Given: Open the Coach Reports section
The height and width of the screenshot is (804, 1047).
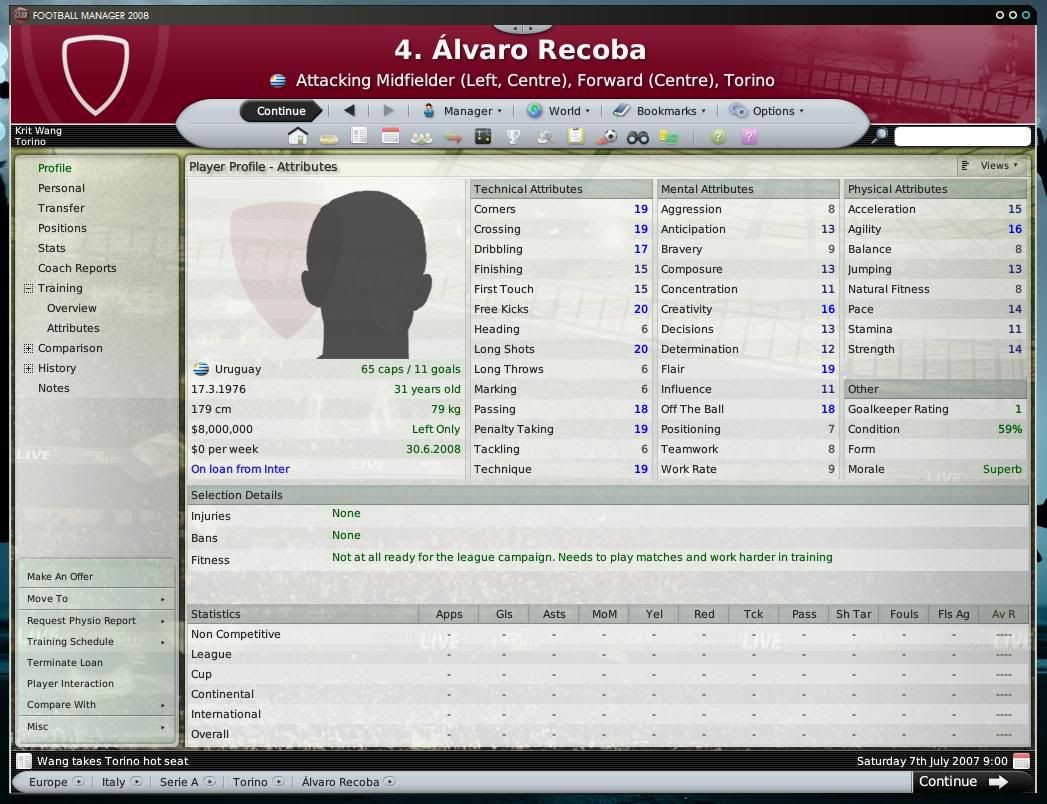Looking at the screenshot, I should [x=77, y=268].
